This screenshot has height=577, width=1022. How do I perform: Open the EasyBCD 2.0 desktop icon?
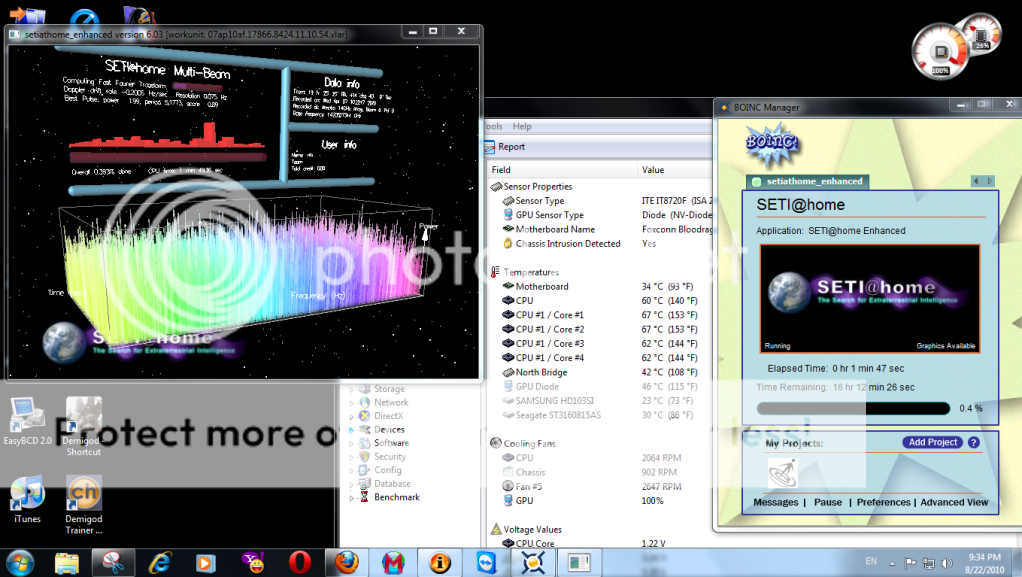coord(27,417)
